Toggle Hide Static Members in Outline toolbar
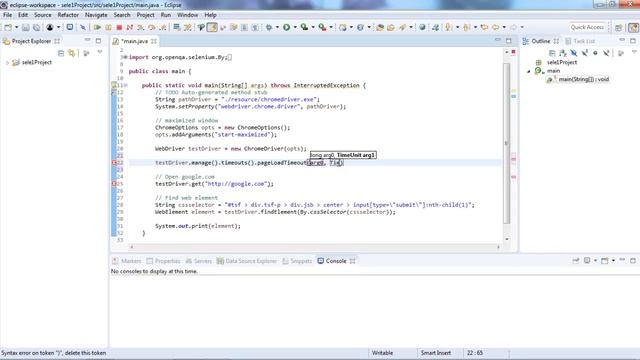The width and height of the screenshot is (640, 360). click(x=585, y=53)
